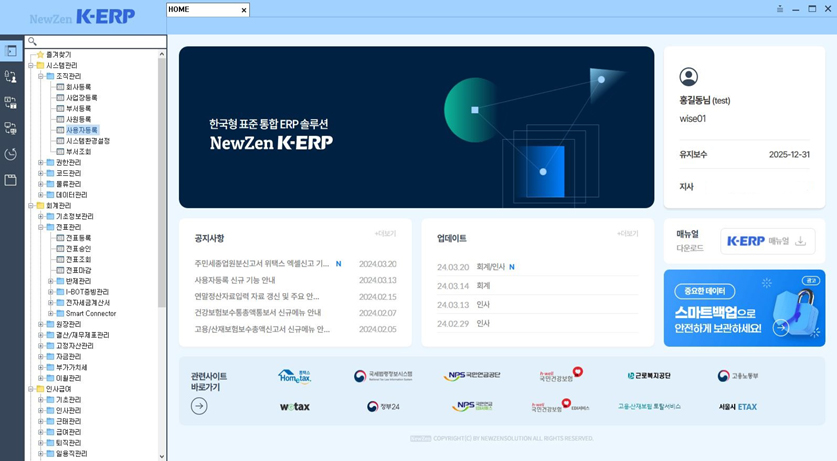Expand the 권한관리 tree folder

(x=41, y=162)
